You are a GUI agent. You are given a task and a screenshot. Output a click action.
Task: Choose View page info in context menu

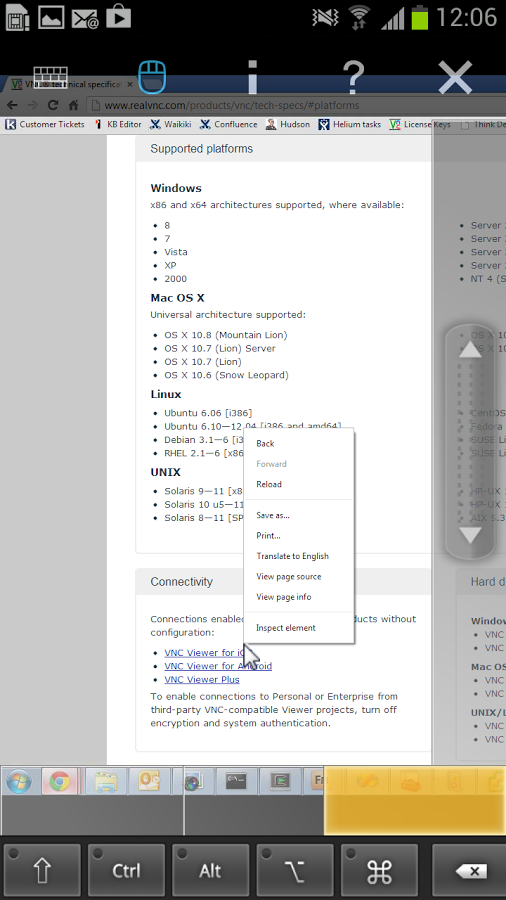point(298,597)
